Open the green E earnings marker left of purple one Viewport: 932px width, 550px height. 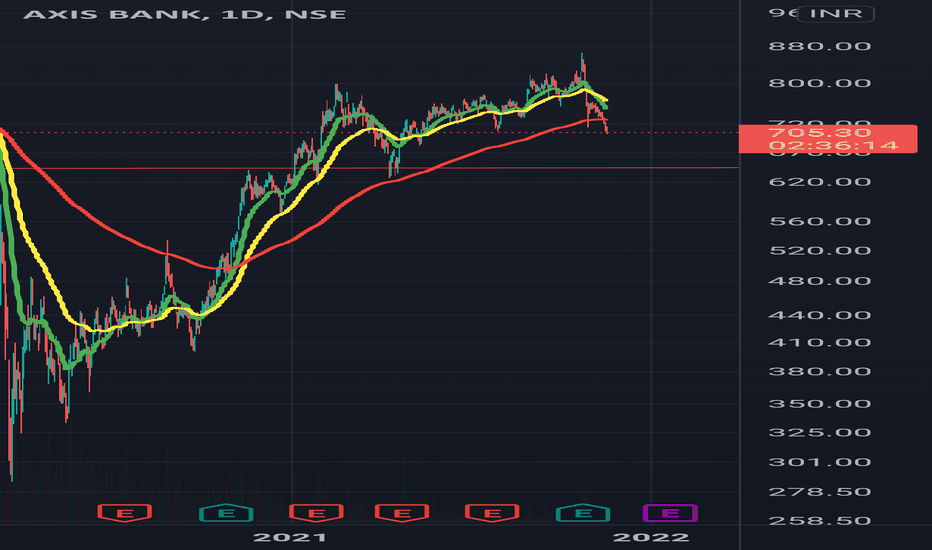[583, 513]
